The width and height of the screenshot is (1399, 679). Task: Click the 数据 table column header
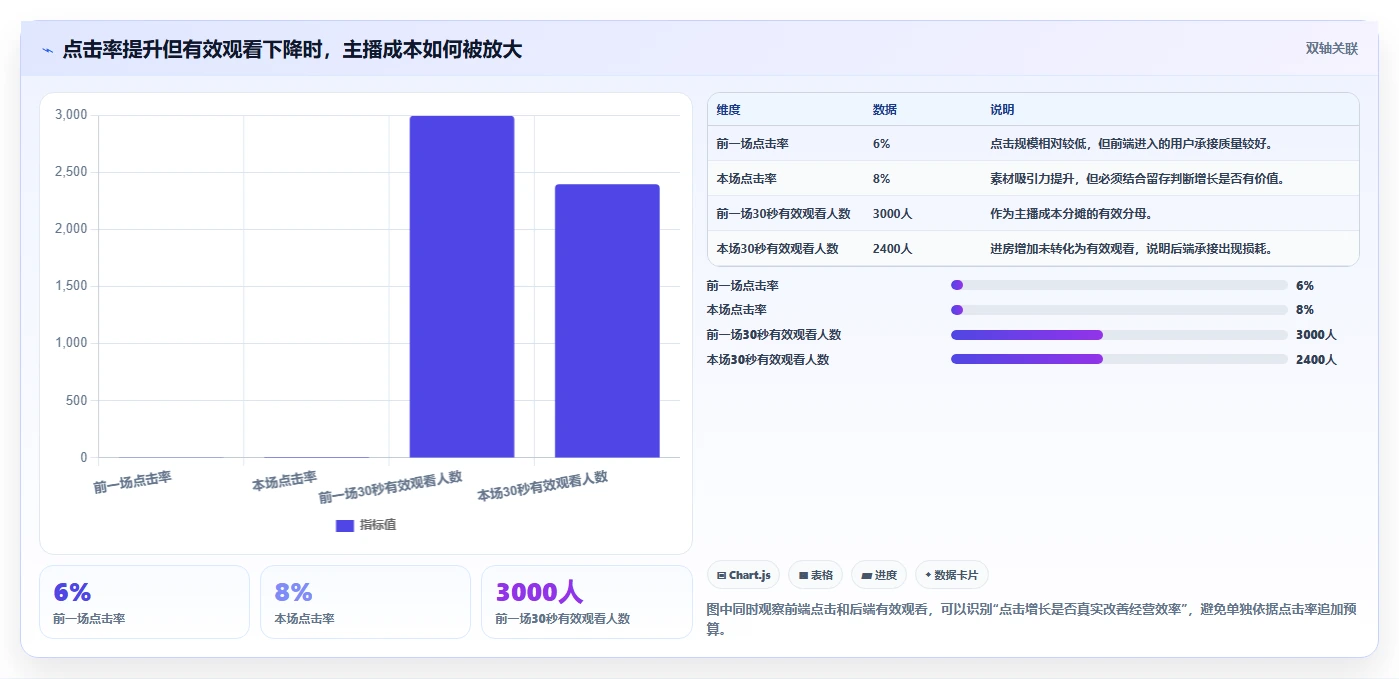coord(884,109)
